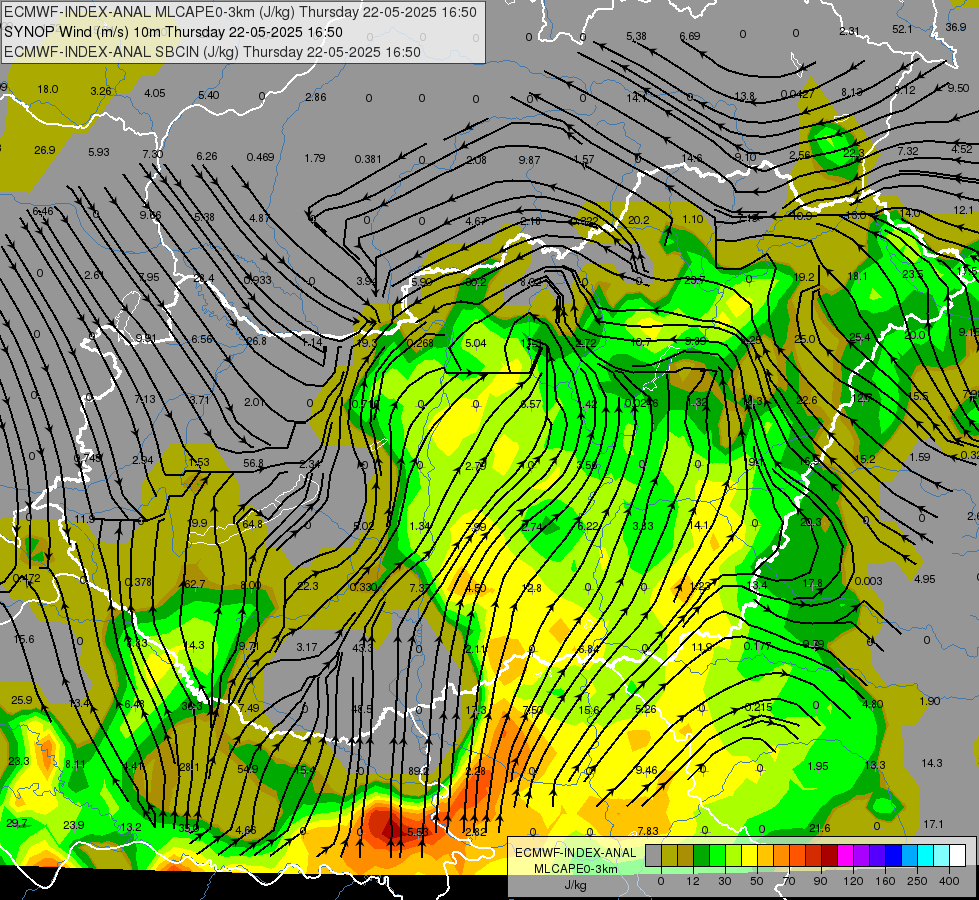
Task: Click the legend scale label '250'
Action: point(917,881)
